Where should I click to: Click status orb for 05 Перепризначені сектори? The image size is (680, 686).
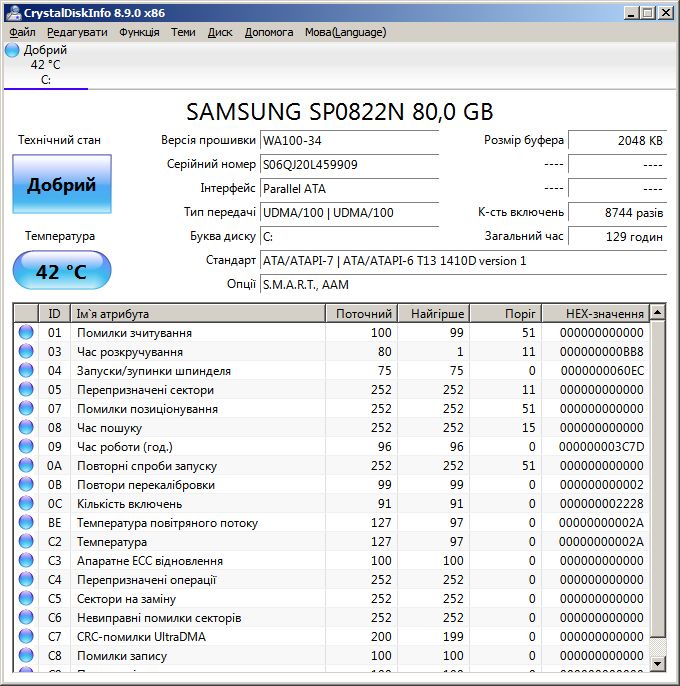26,389
